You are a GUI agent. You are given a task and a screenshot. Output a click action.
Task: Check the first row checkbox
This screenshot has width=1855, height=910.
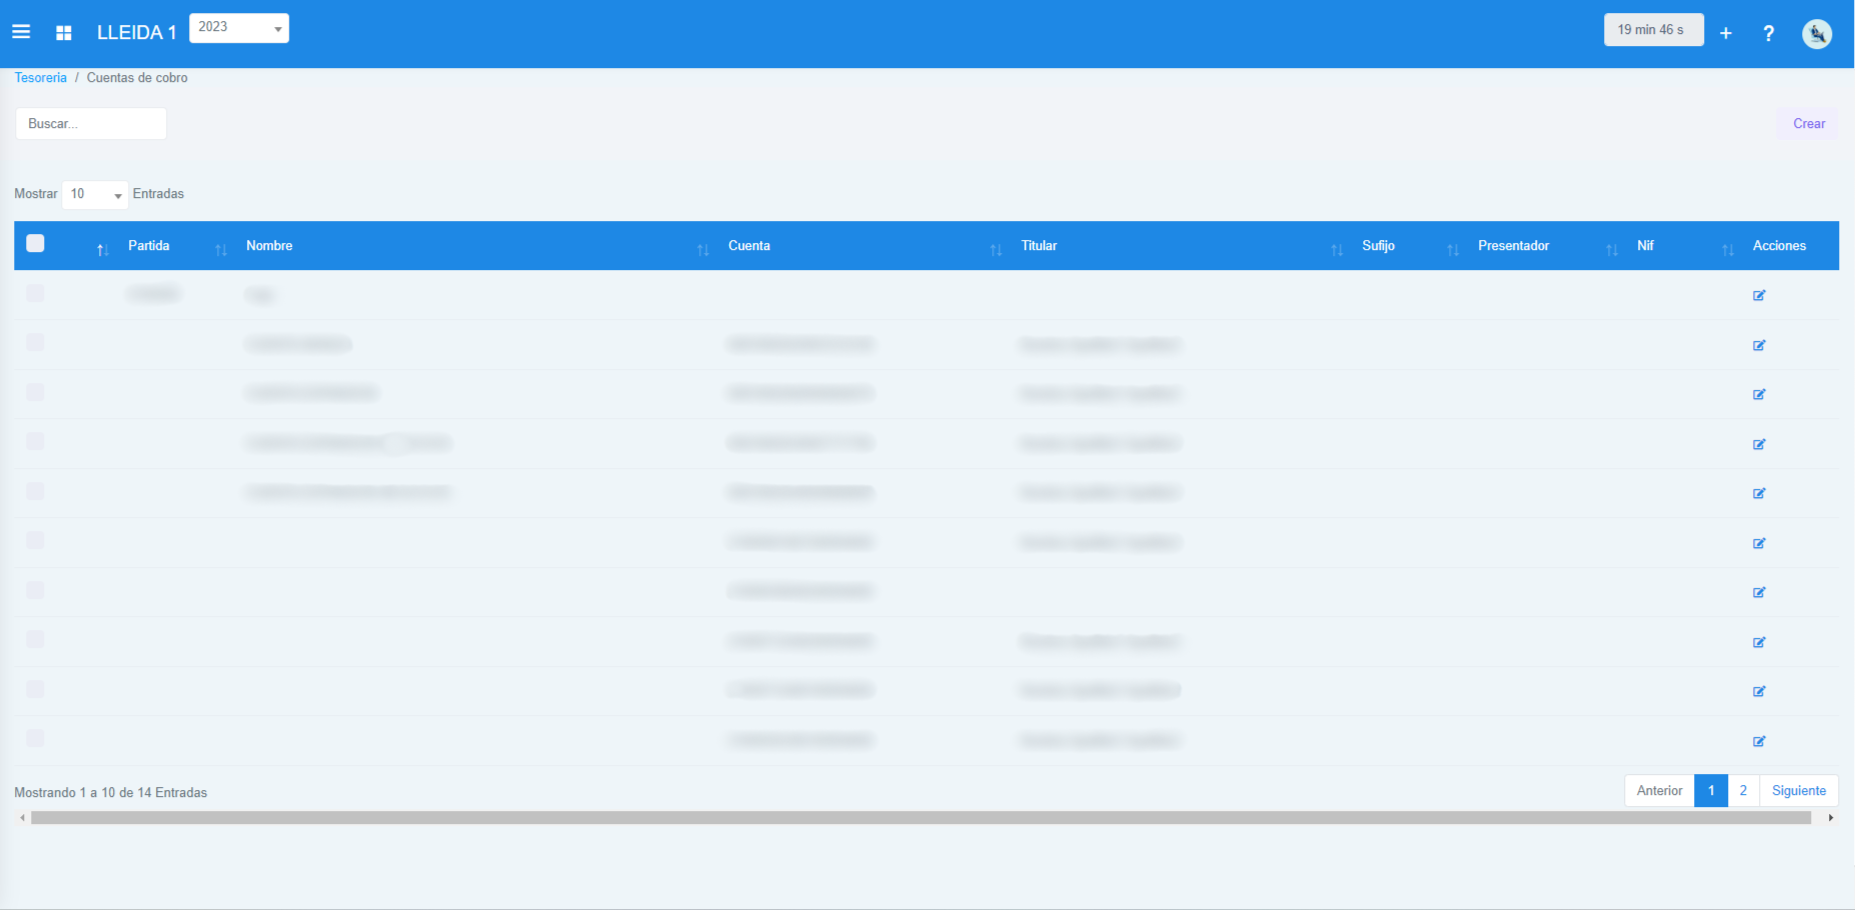[x=35, y=293]
